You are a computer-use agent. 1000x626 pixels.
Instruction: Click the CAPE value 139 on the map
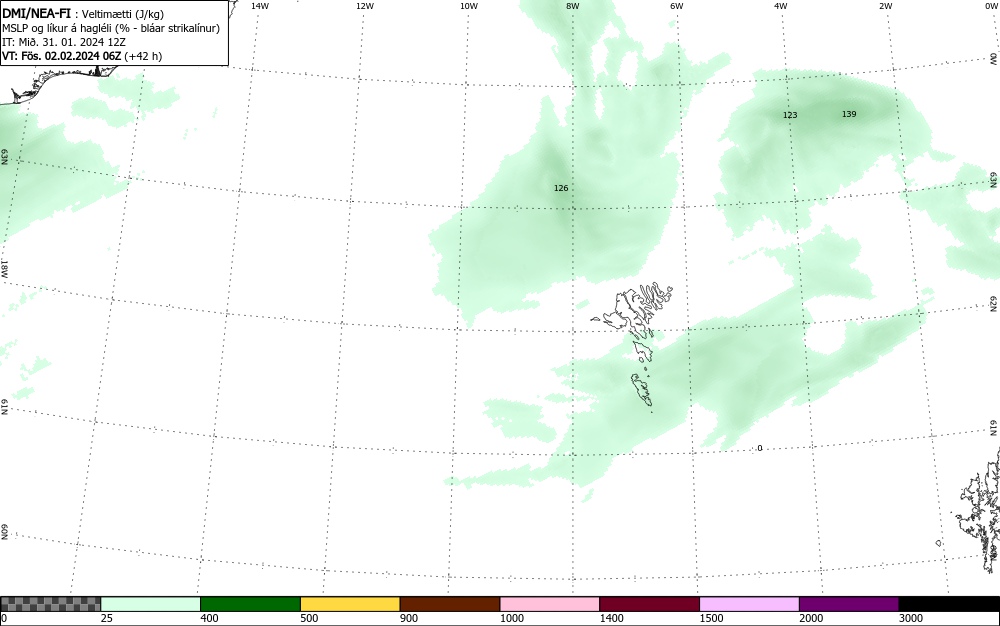[849, 114]
